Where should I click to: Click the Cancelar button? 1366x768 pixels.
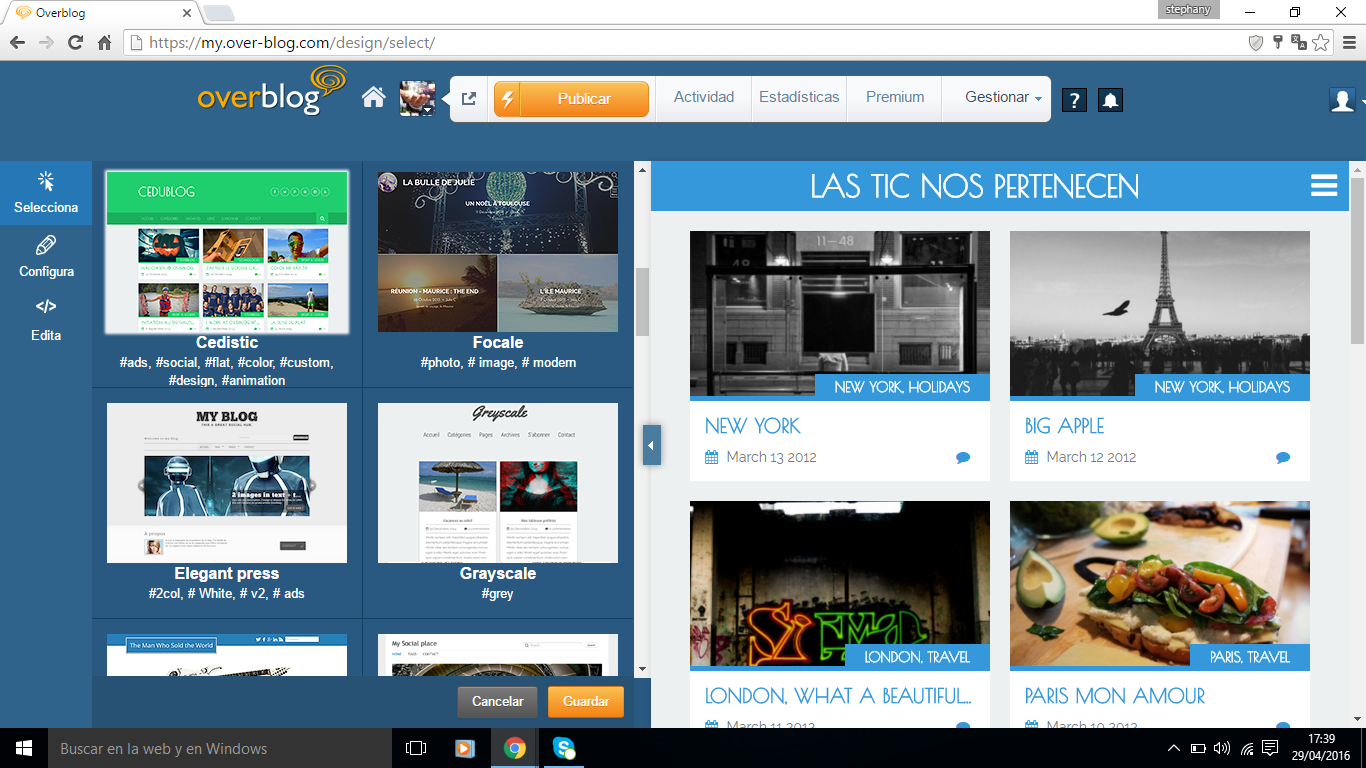[497, 702]
